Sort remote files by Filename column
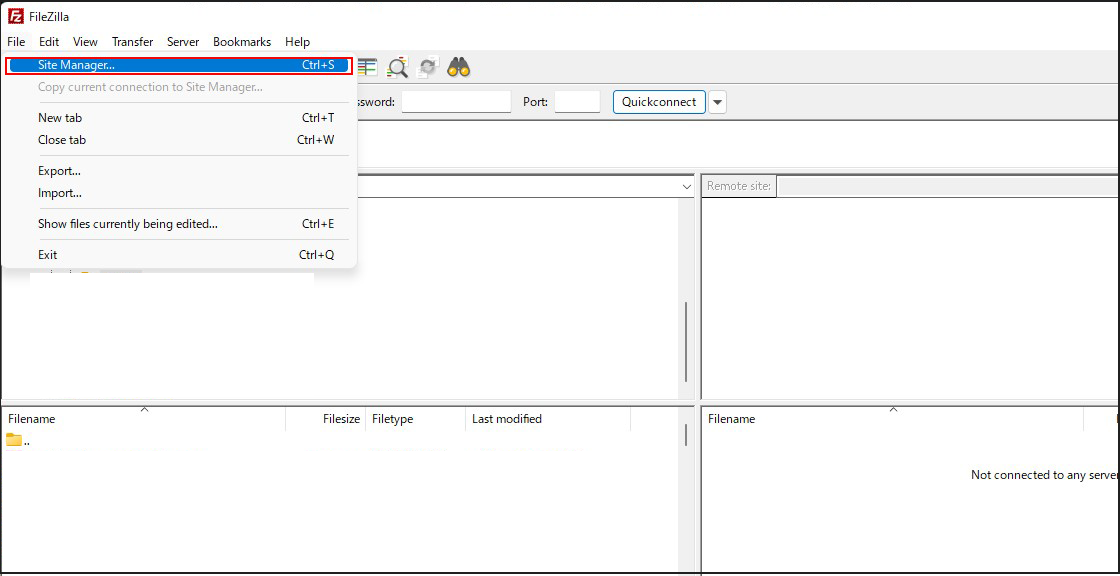This screenshot has width=1120, height=576. click(893, 419)
